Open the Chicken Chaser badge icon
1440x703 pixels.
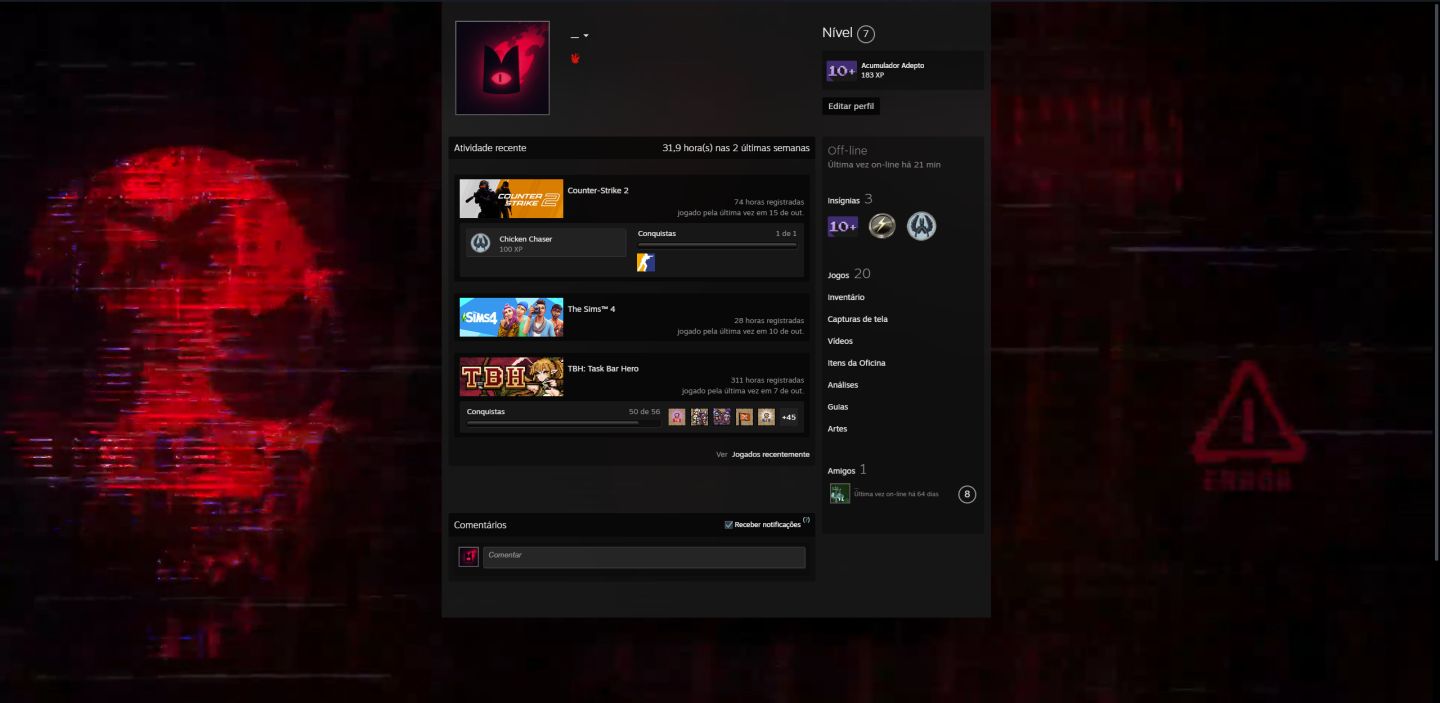click(481, 242)
